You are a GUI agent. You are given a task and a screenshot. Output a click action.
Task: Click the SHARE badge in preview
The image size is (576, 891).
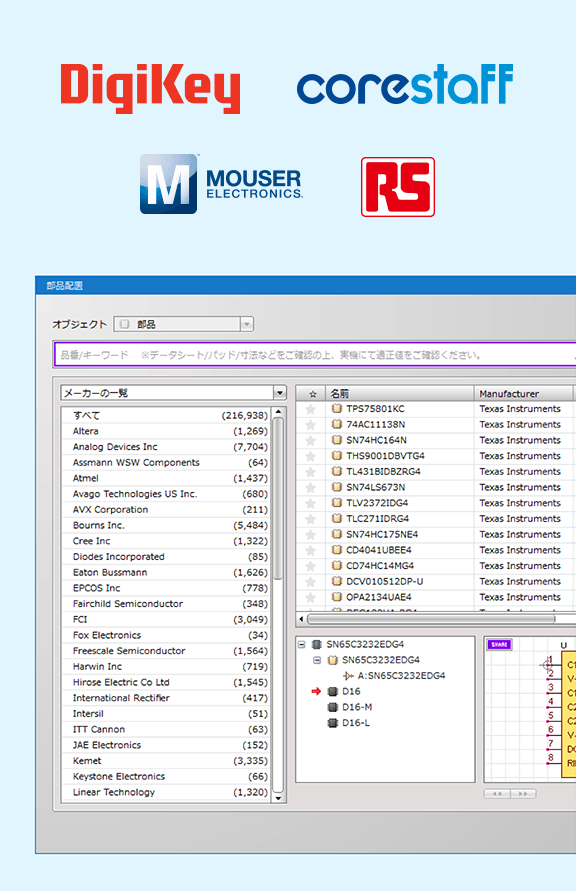click(499, 644)
